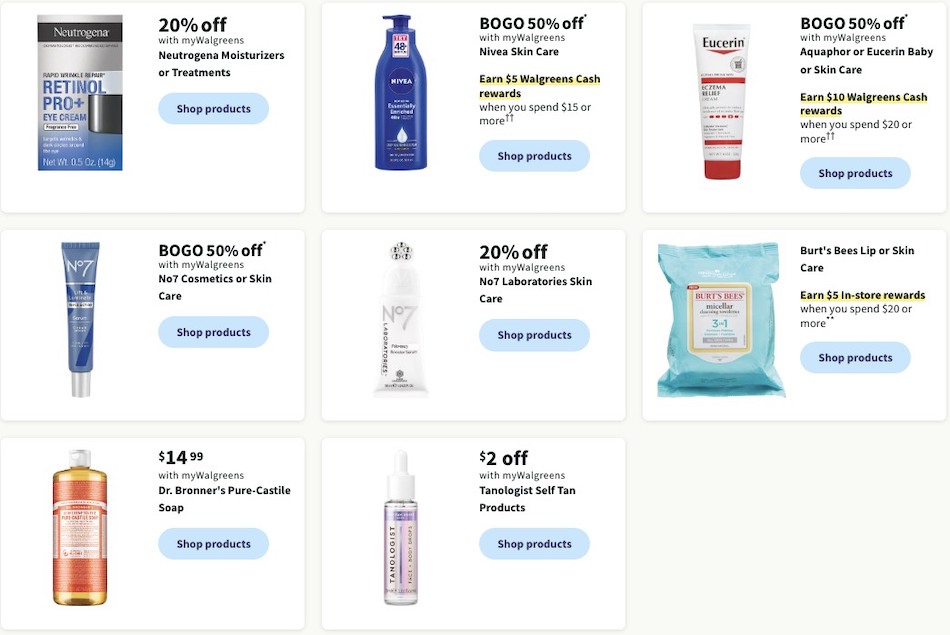Screen dimensions: 950x635
Task: Click Shop products for No7 Laboratories Skin Care
Action: pyautogui.click(x=534, y=336)
